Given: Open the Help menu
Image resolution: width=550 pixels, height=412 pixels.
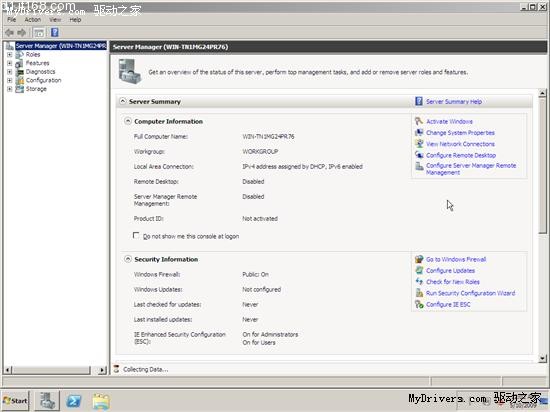Looking at the screenshot, I should click(x=75, y=20).
